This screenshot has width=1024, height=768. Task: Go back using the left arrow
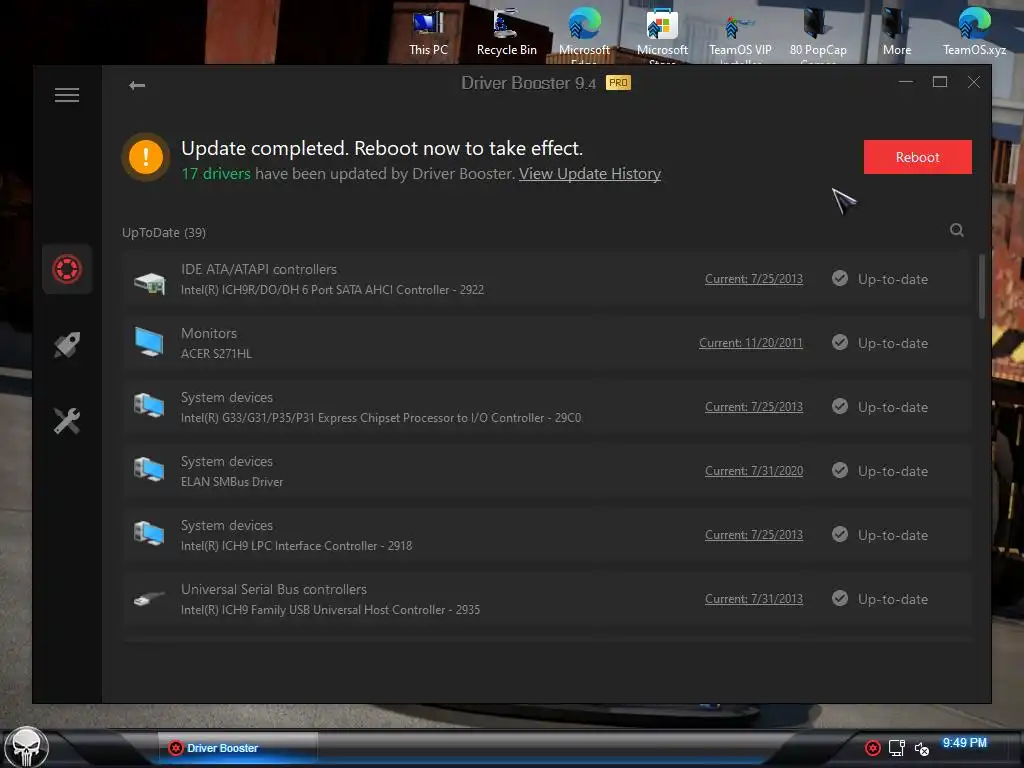click(136, 86)
